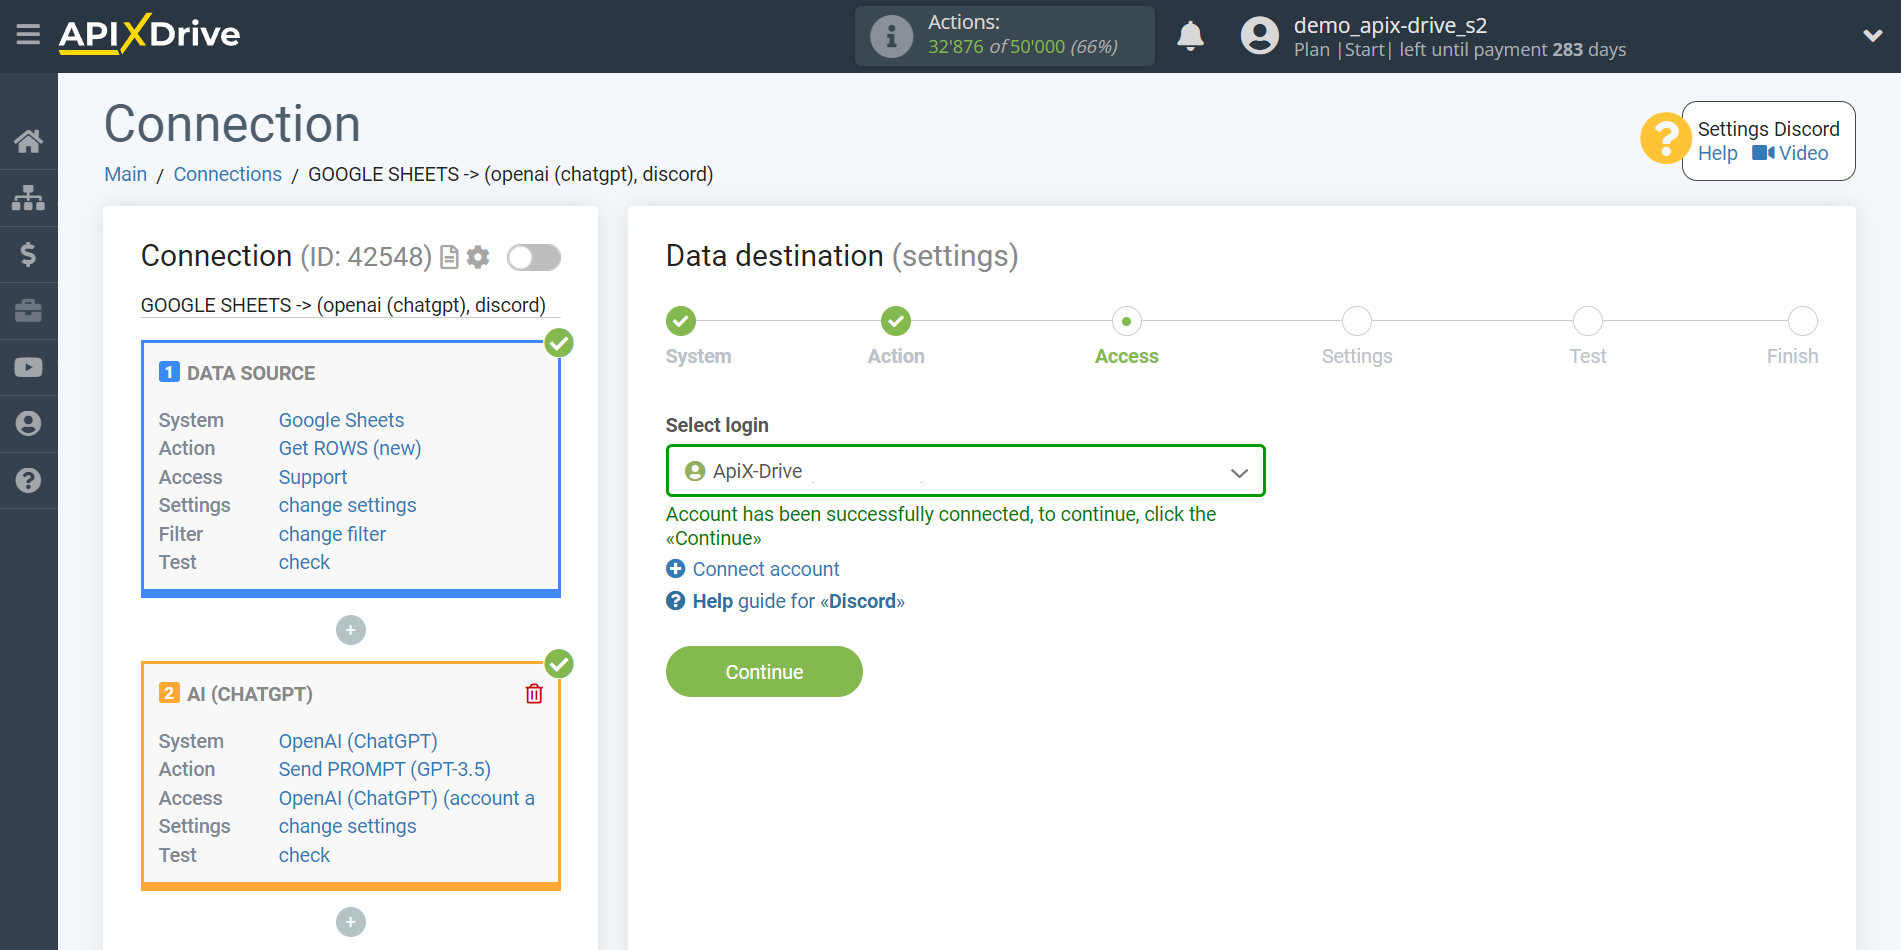
Task: Open Get ROWS (new) action link
Action: (x=350, y=448)
